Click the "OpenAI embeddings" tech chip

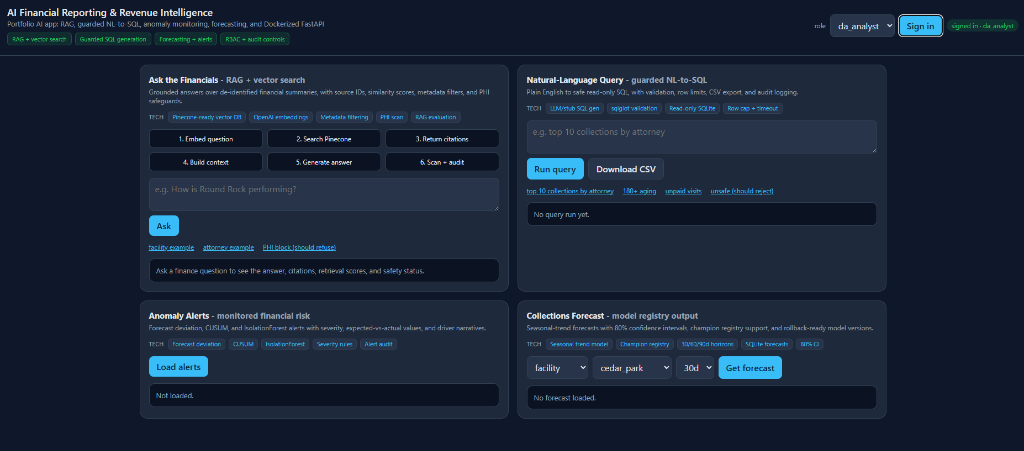[x=281, y=117]
